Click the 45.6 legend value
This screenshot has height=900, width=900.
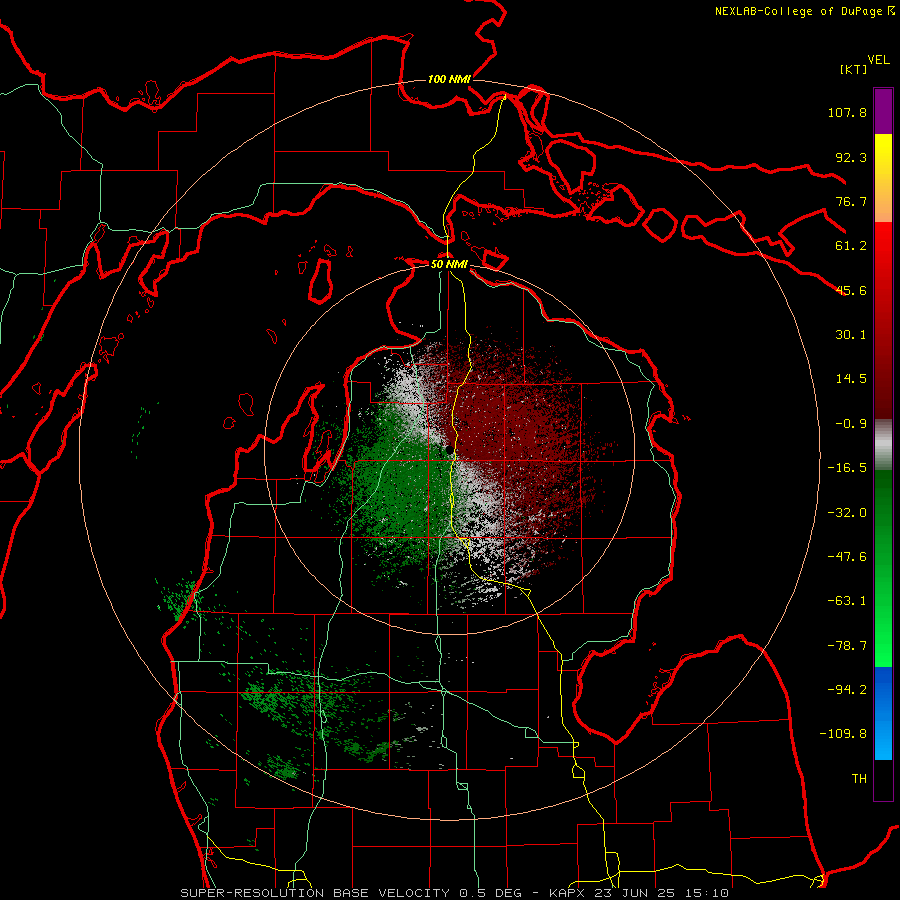pos(851,290)
